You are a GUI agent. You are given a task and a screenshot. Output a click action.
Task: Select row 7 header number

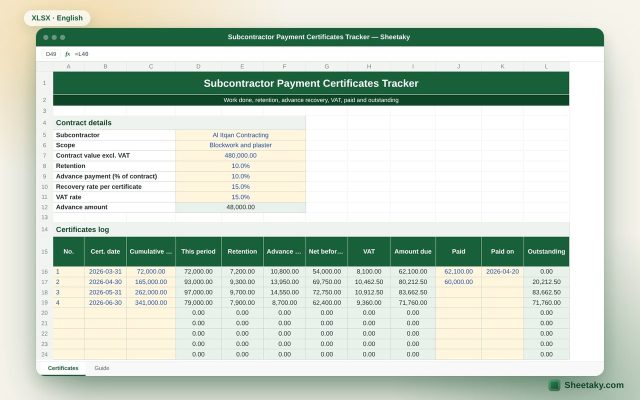44,156
